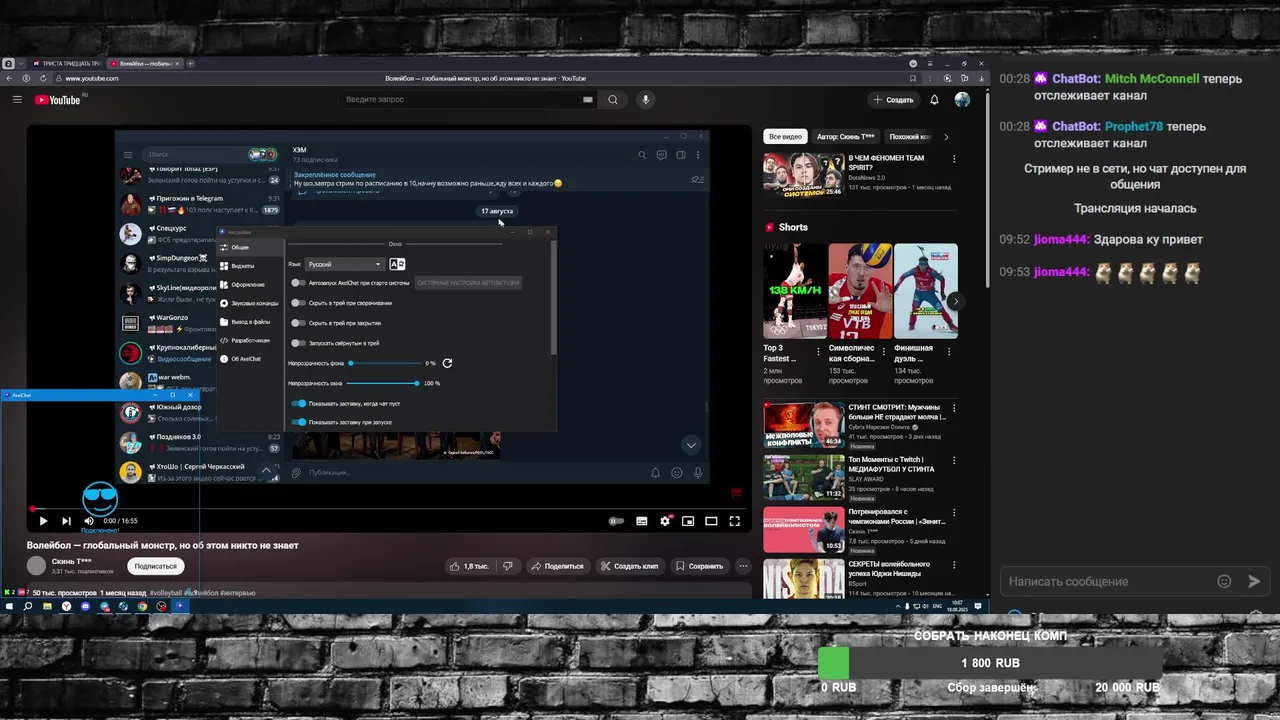The width and height of the screenshot is (1280, 720).
Task: Toggle YouTube autoplay switch in player
Action: pyautogui.click(x=617, y=521)
